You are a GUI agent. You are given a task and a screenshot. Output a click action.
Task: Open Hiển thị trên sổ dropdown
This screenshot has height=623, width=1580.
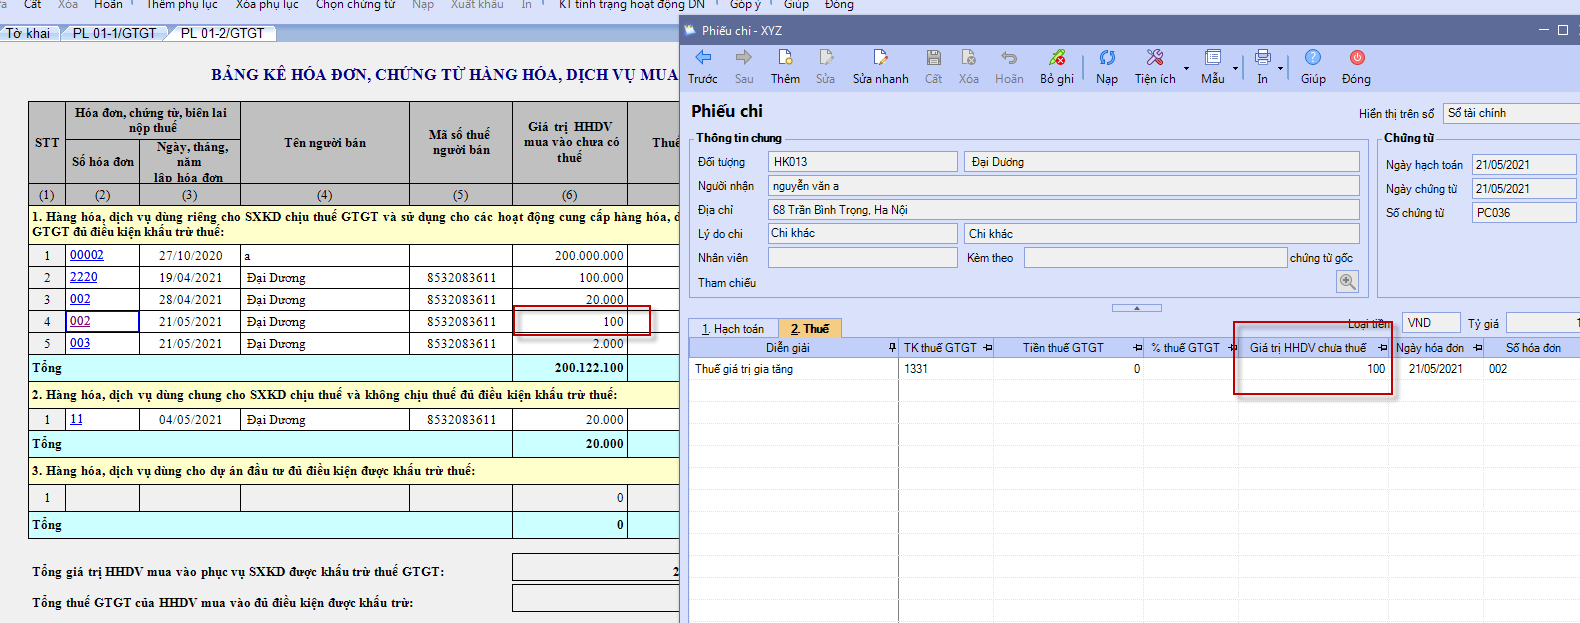(x=1511, y=113)
